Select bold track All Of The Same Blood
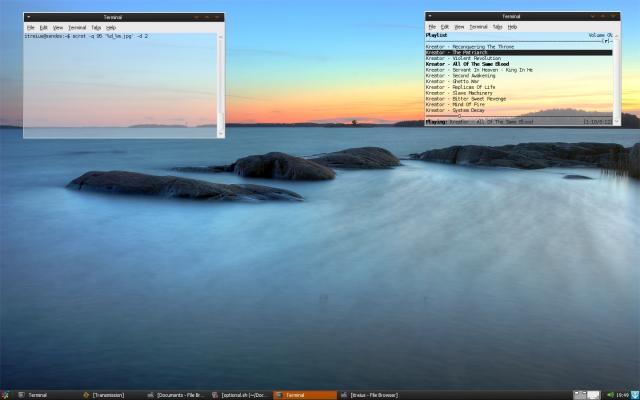640x400 pixels. (x=467, y=64)
